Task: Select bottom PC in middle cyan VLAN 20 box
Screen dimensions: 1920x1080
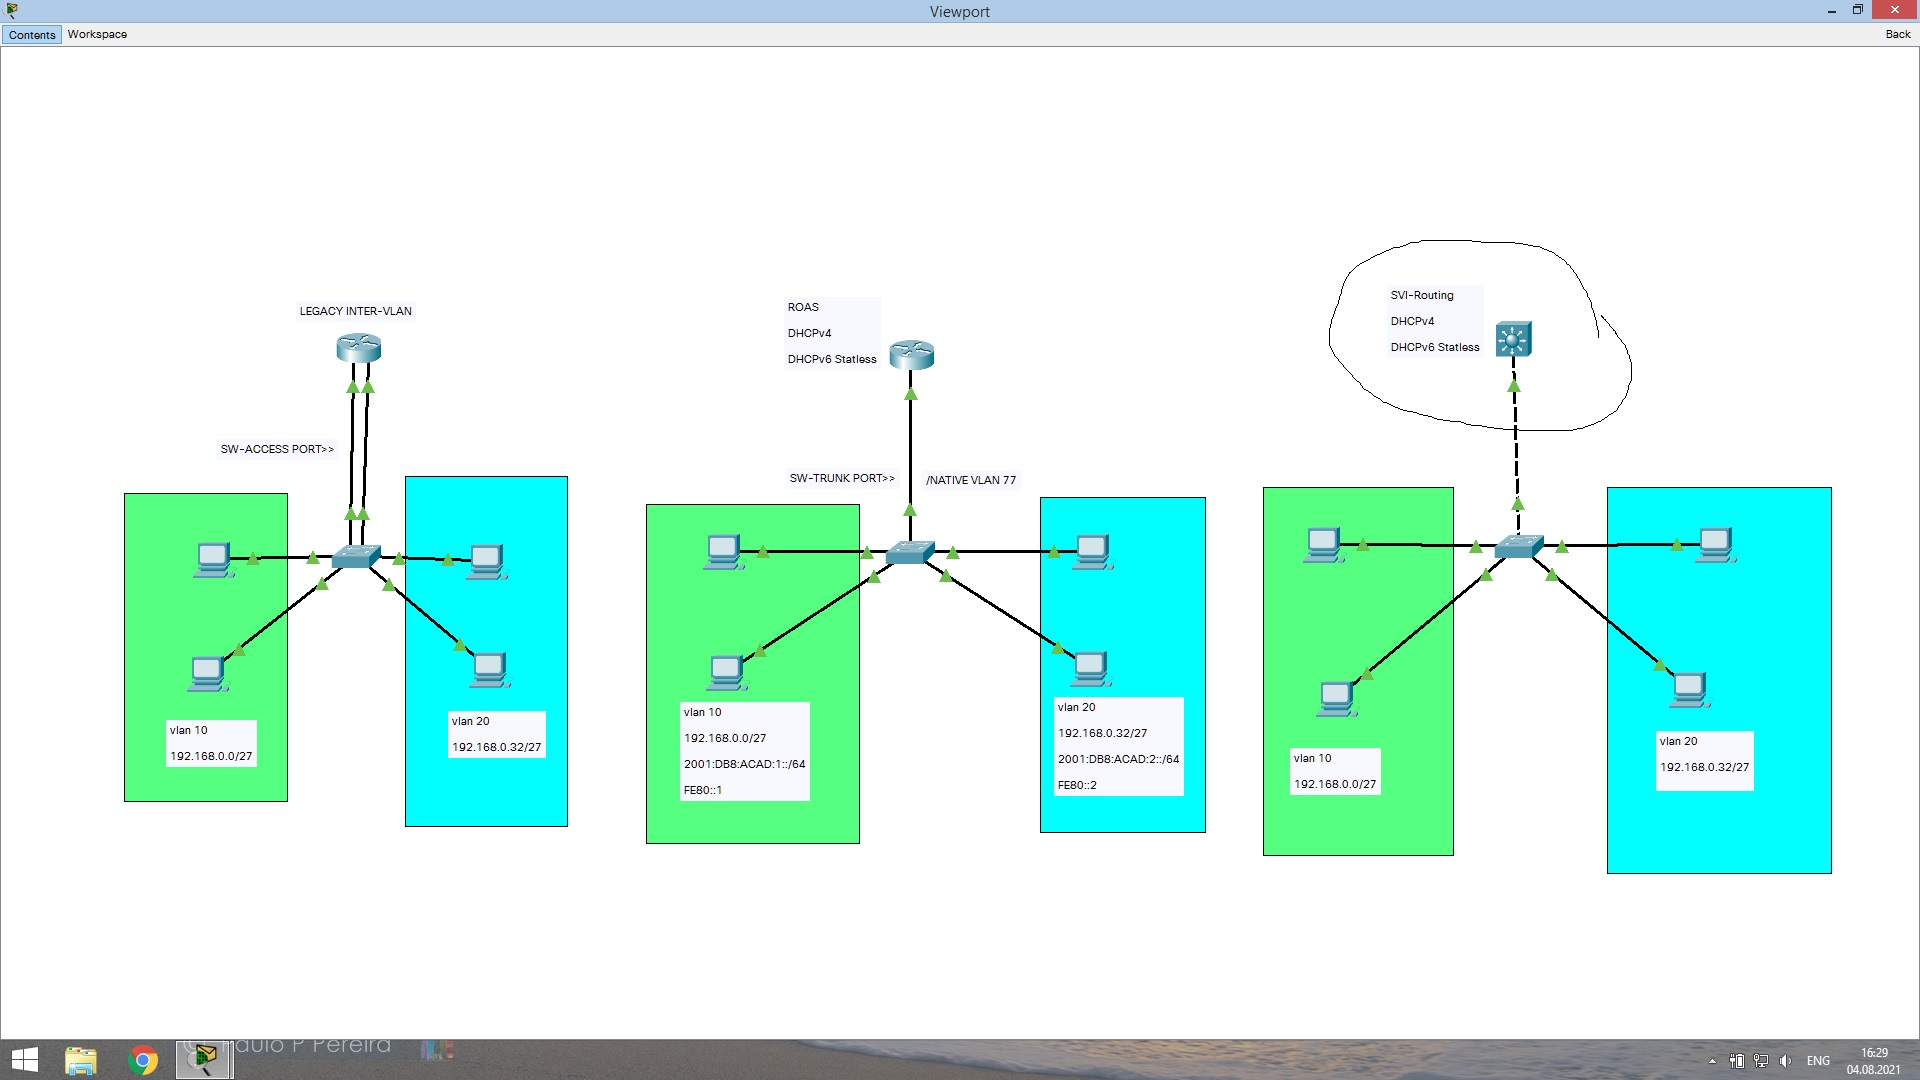Action: point(1090,668)
